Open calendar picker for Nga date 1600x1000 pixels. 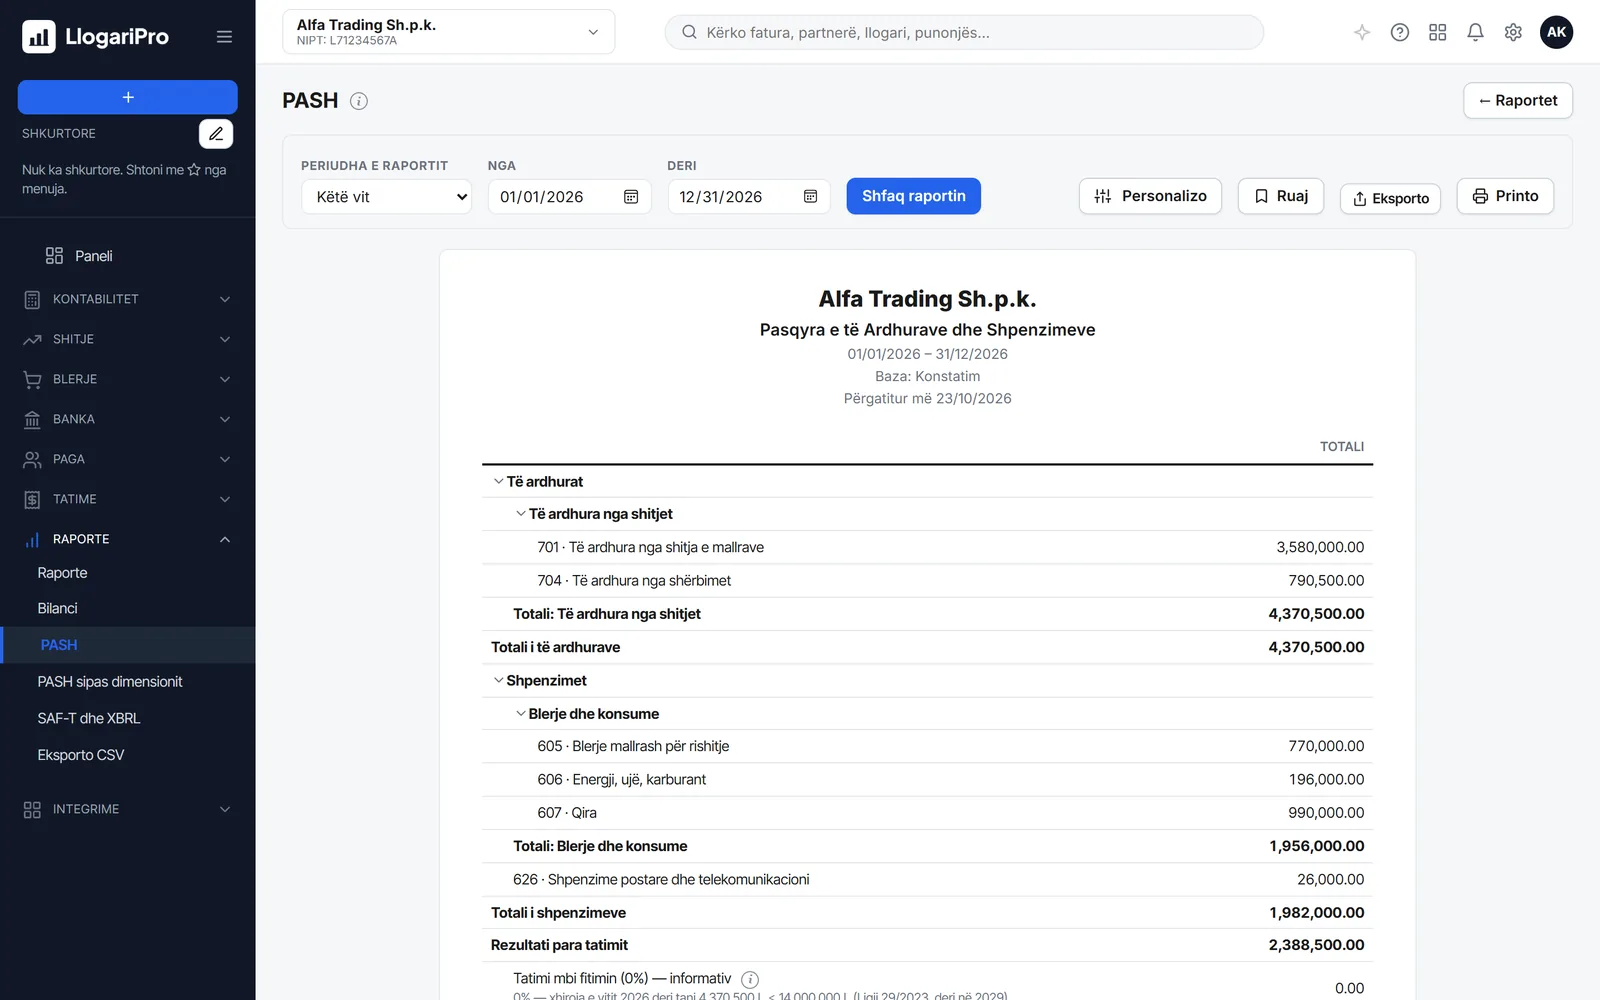tap(631, 197)
